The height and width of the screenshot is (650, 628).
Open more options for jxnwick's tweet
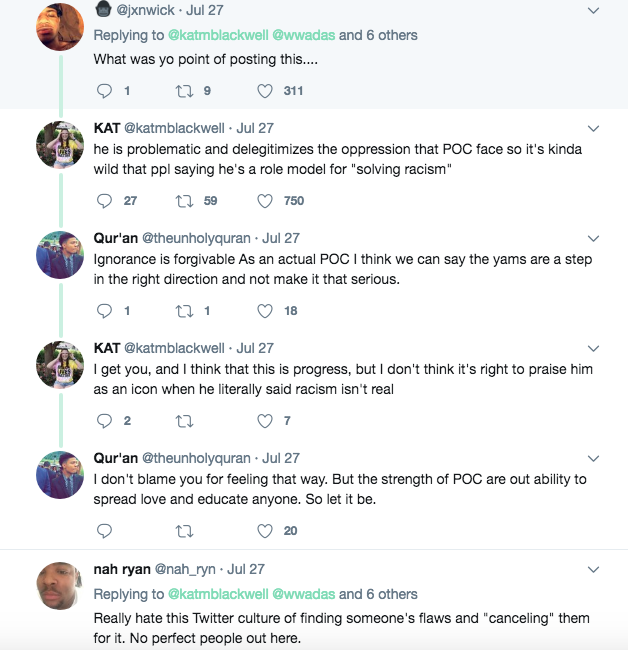tap(593, 11)
